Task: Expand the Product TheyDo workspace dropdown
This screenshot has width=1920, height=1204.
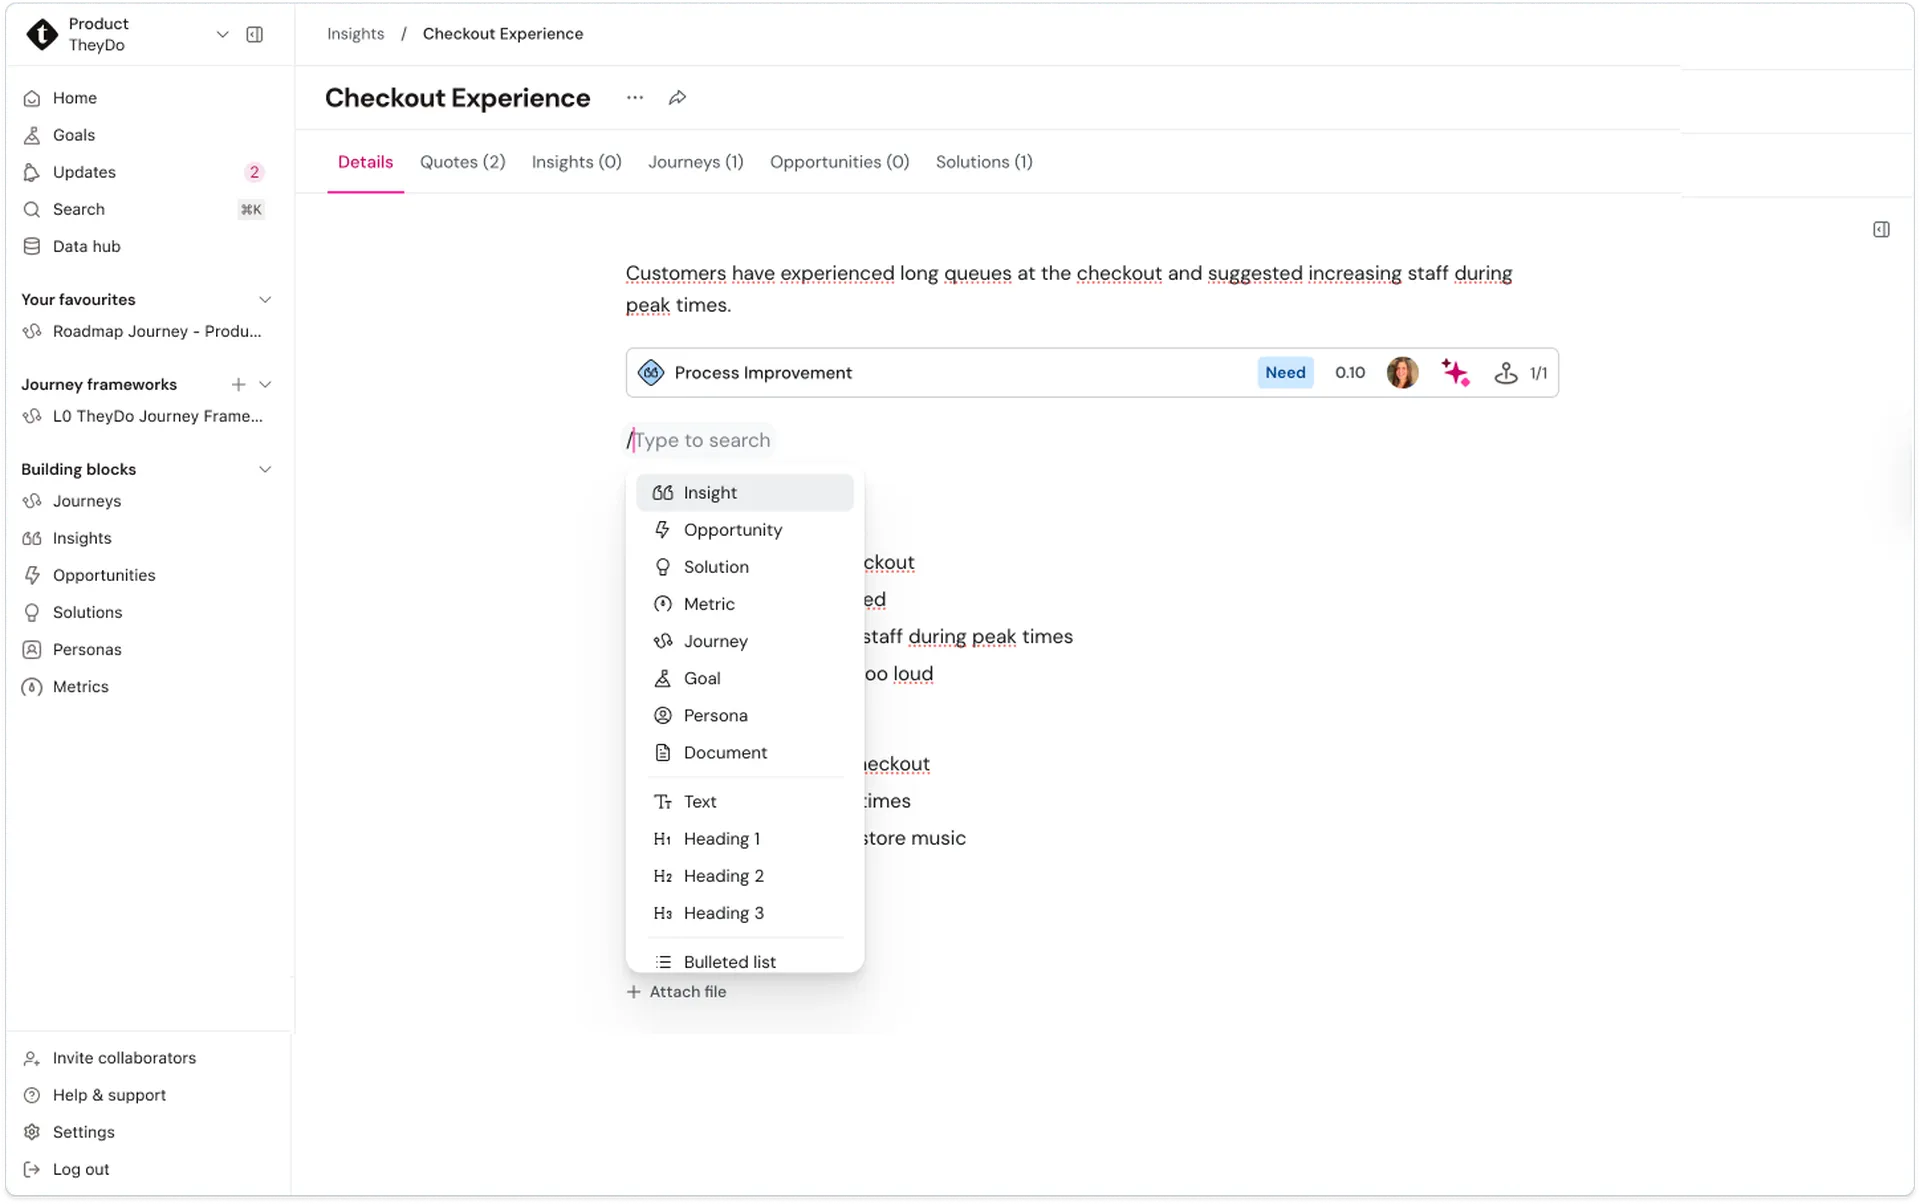Action: coord(222,34)
